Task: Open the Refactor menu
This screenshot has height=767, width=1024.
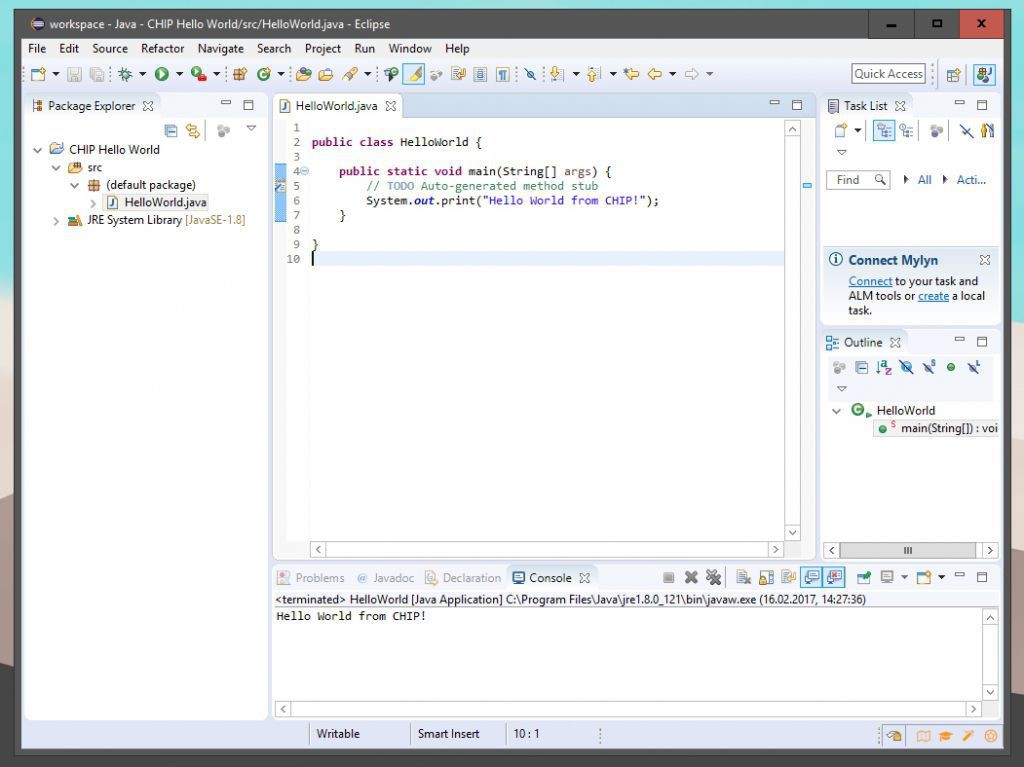Action: tap(162, 48)
